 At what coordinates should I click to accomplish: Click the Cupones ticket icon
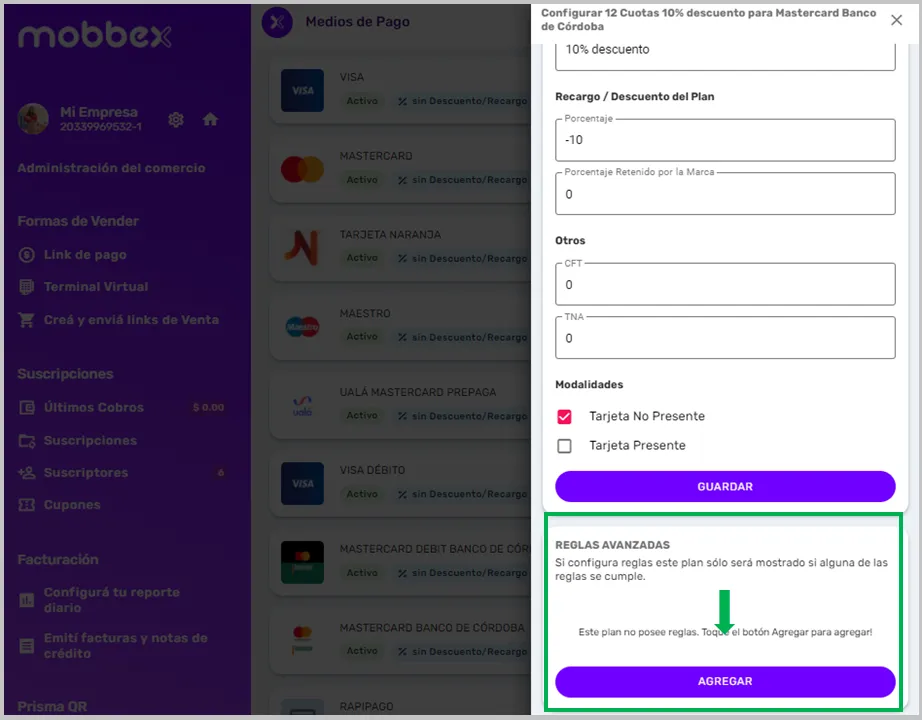click(x=26, y=505)
